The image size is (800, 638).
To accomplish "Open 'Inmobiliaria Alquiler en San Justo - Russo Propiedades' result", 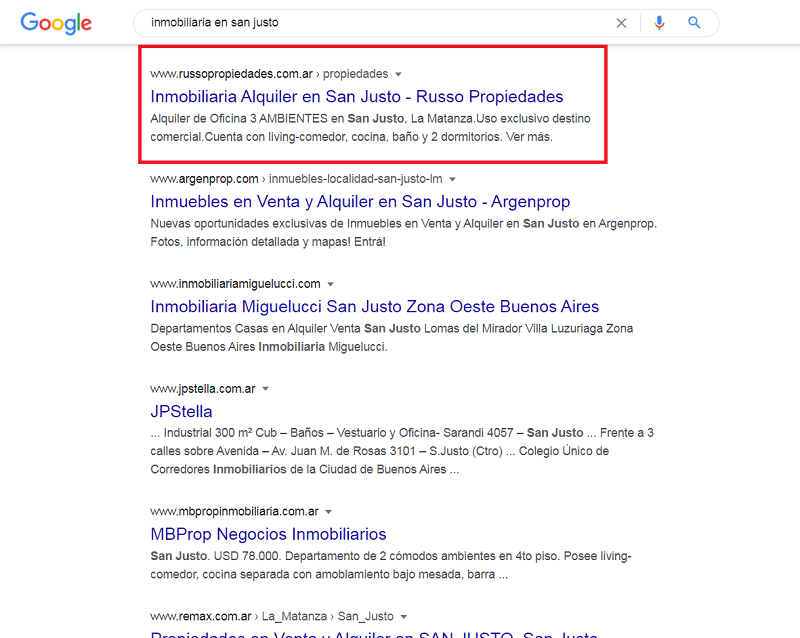I will 357,96.
